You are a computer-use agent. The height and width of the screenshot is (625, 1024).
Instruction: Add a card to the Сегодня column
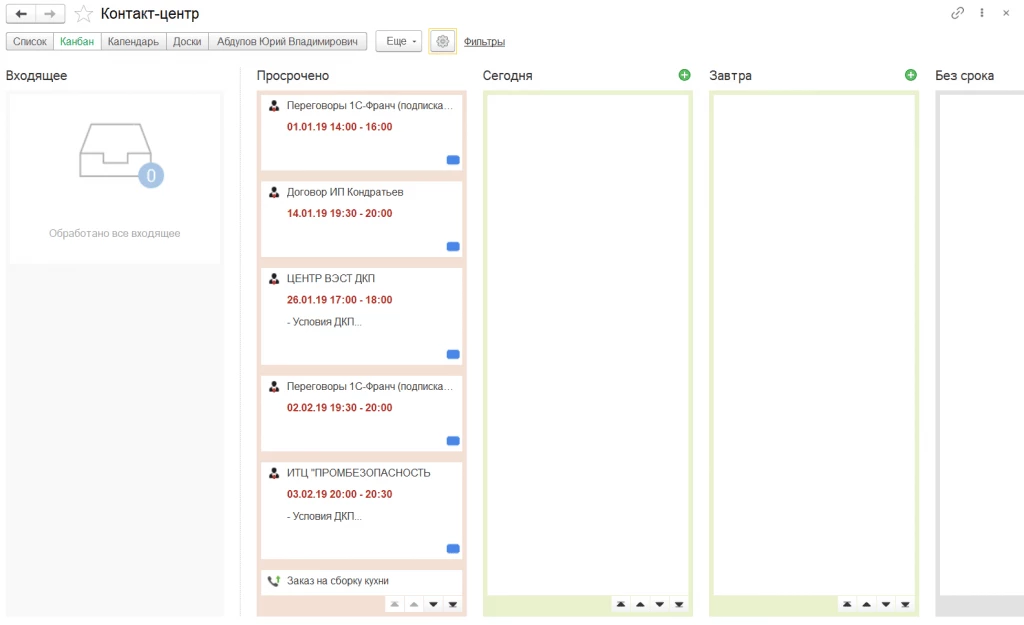[684, 75]
